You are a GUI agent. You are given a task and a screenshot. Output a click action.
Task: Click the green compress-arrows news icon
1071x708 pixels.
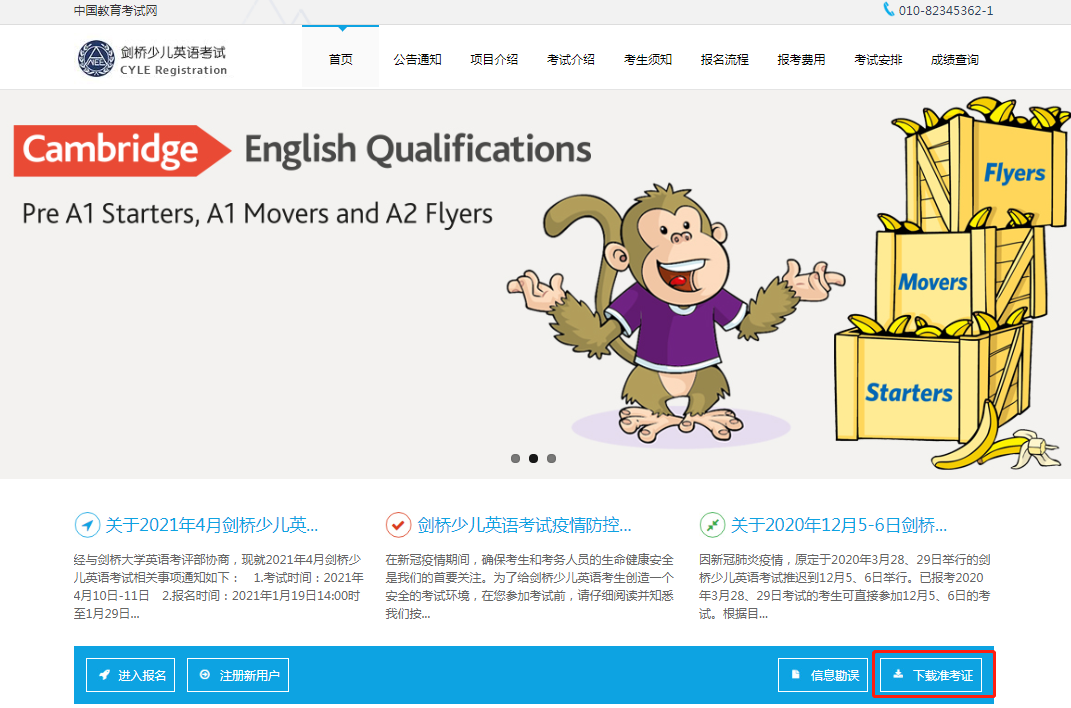712,525
